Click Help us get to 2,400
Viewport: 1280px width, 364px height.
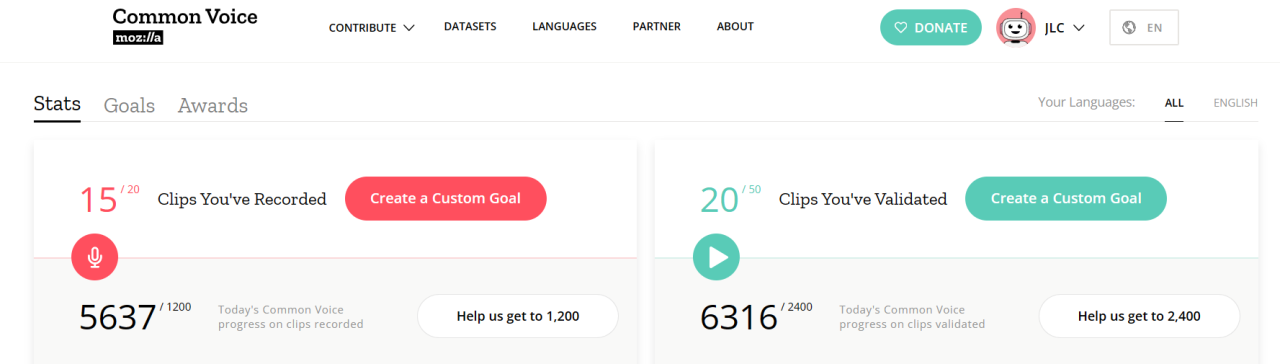click(1139, 316)
